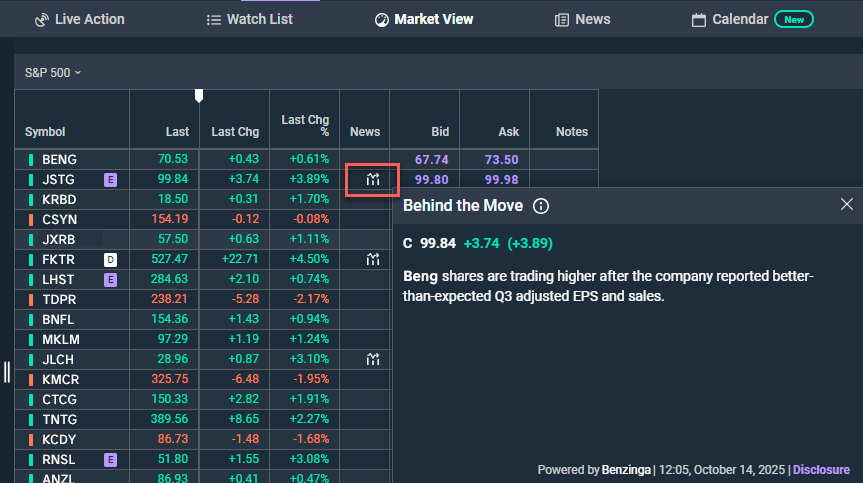Click info icon beside Behind the Move
863x483 pixels.
click(541, 206)
